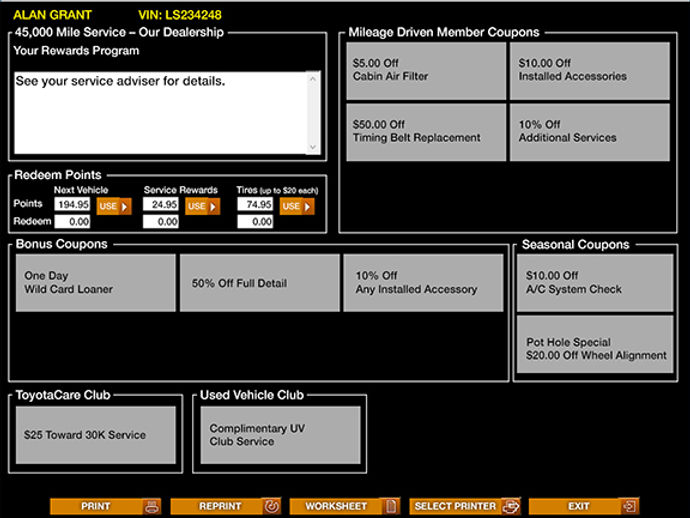Screen dimensions: 690x518
Task: Select the Pot Hole Special Wheel Alignment coupon
Action: tap(595, 344)
